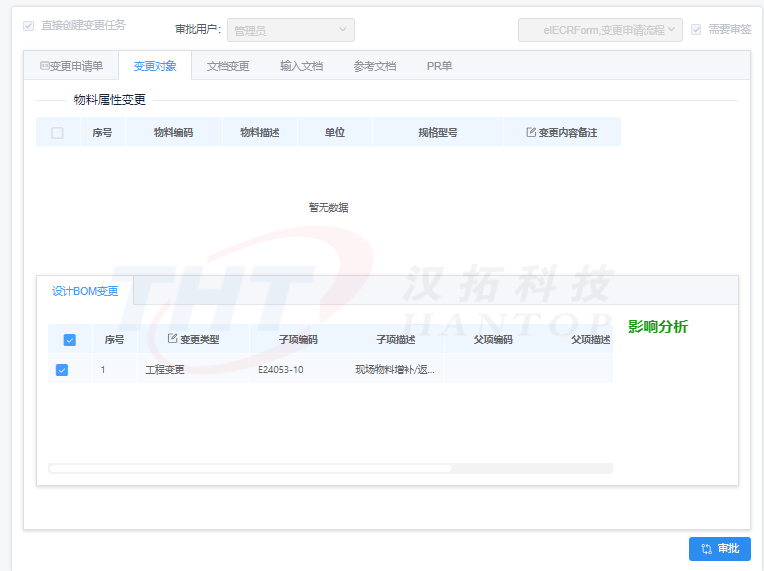
Task: Check the select-all box in 物料属性变更 table
Action: point(57,132)
